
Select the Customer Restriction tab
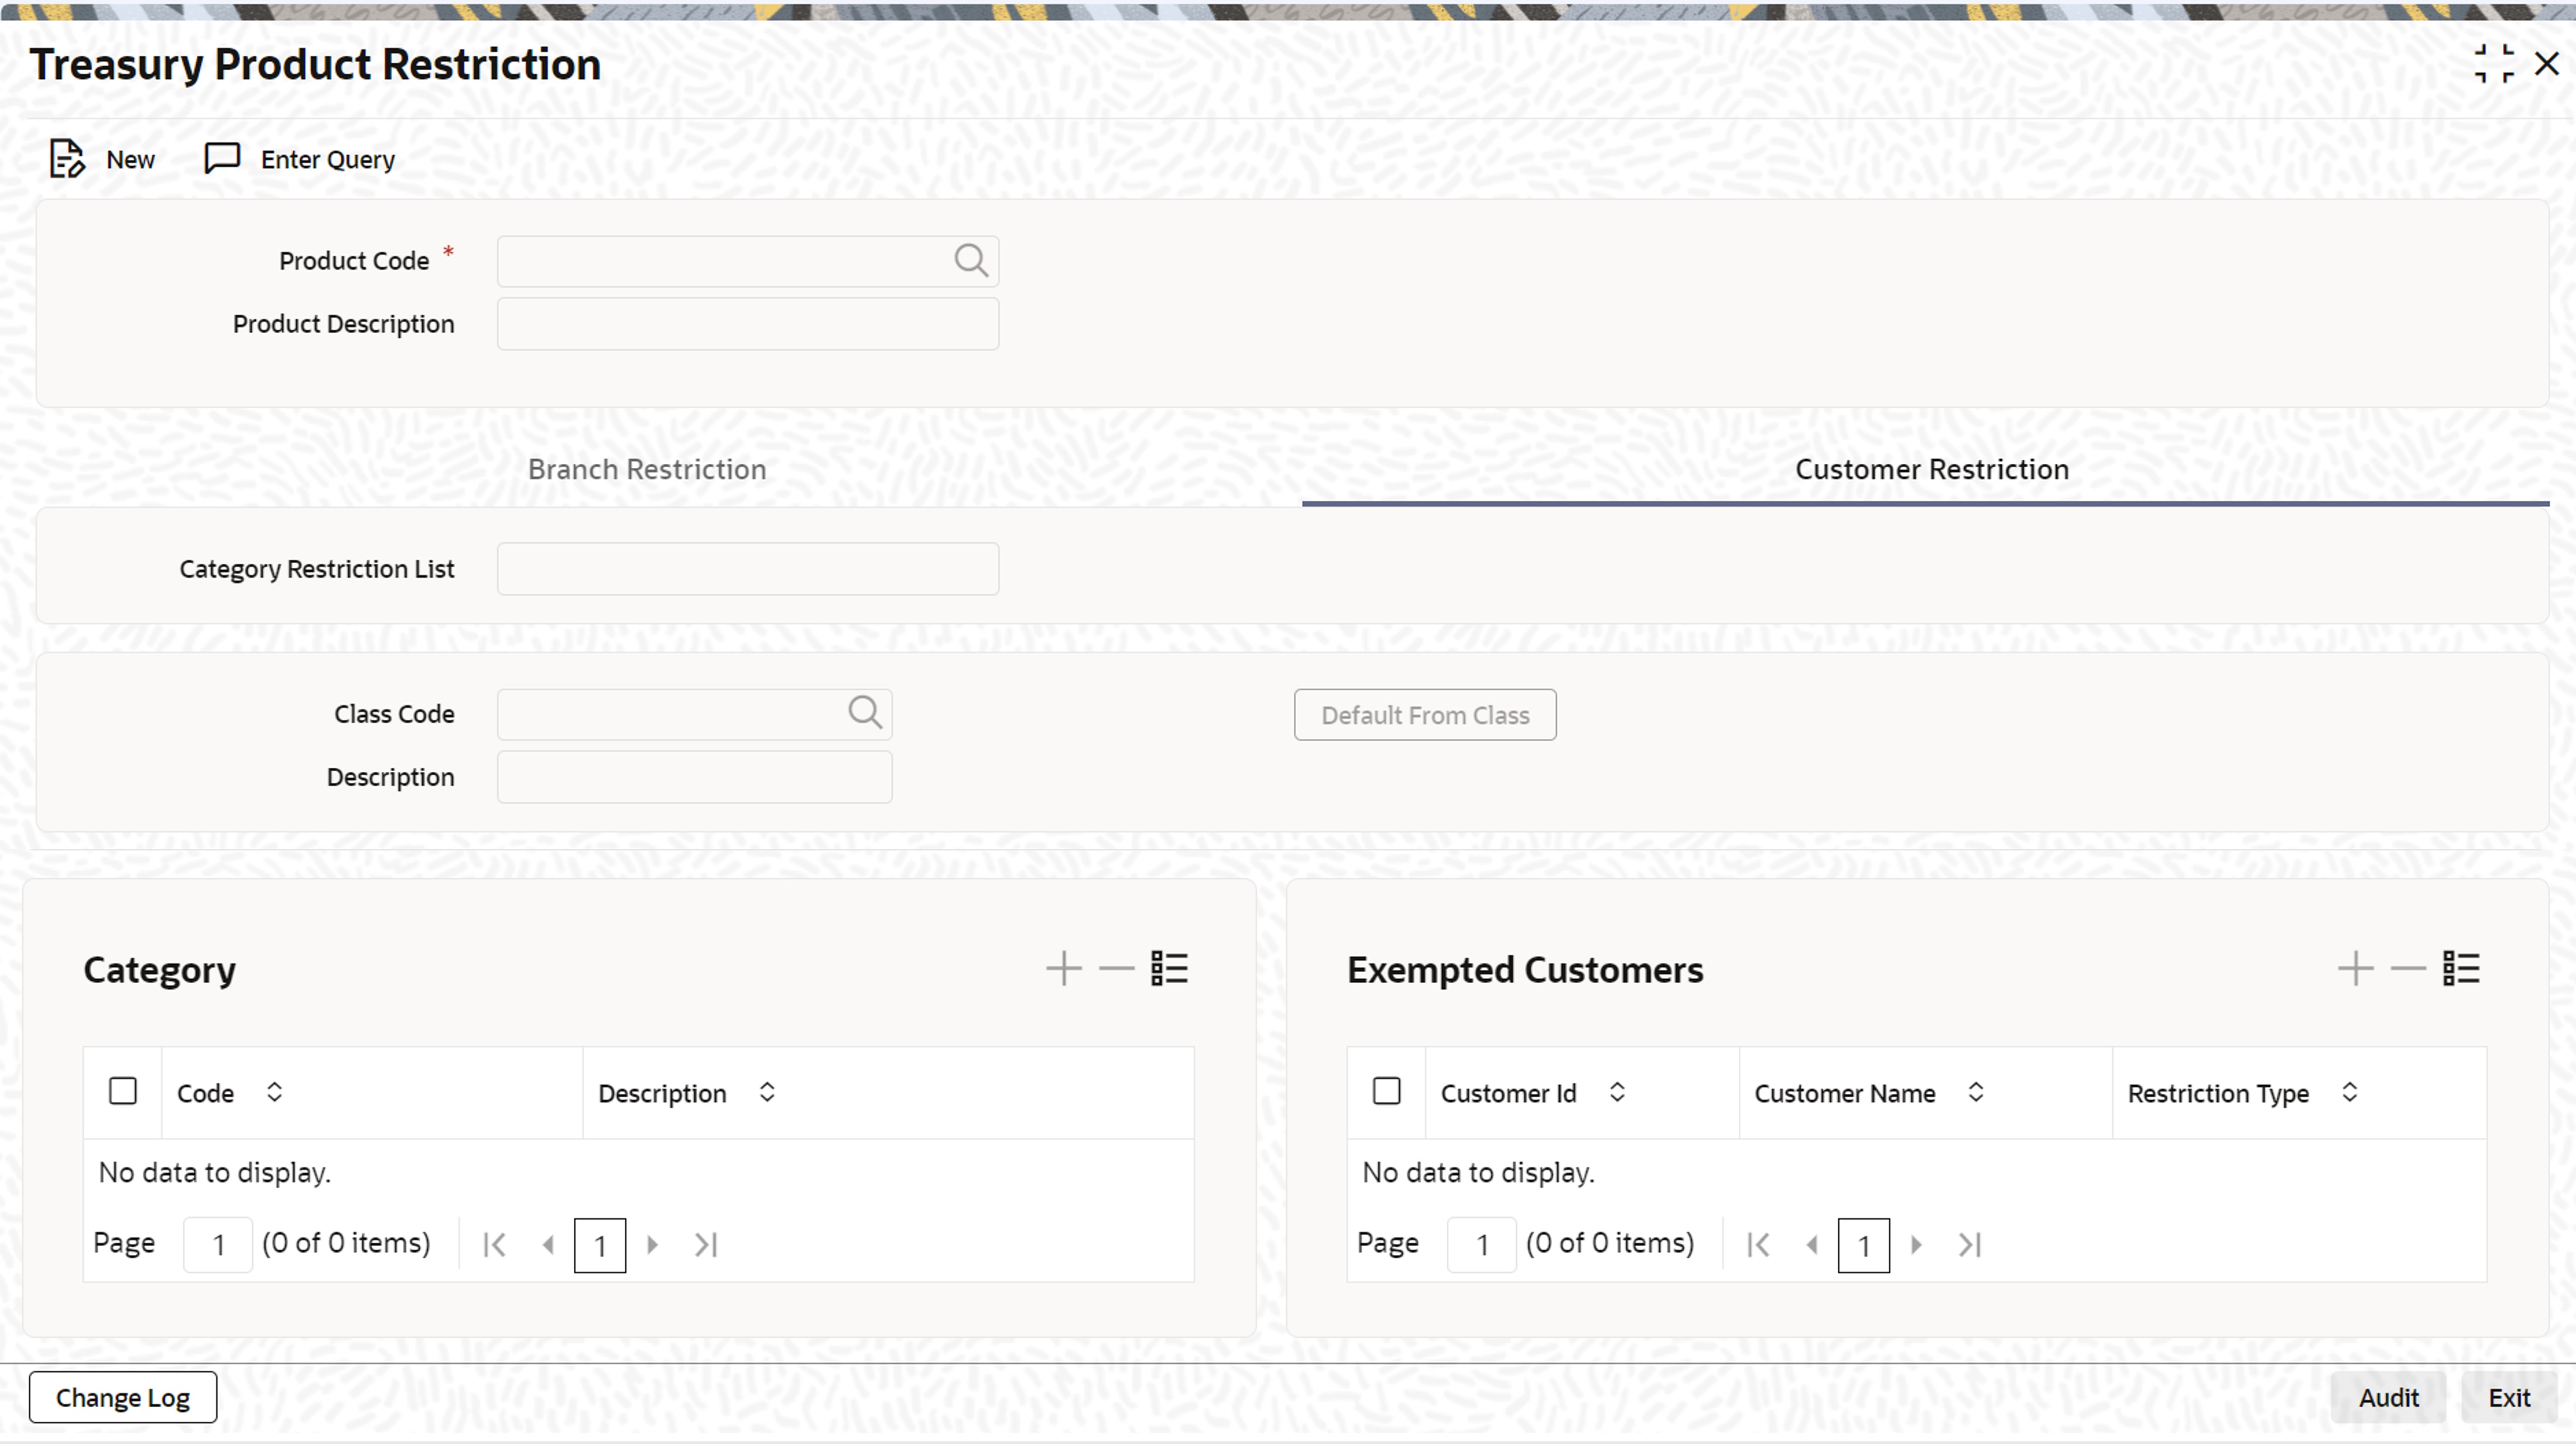tap(1931, 470)
